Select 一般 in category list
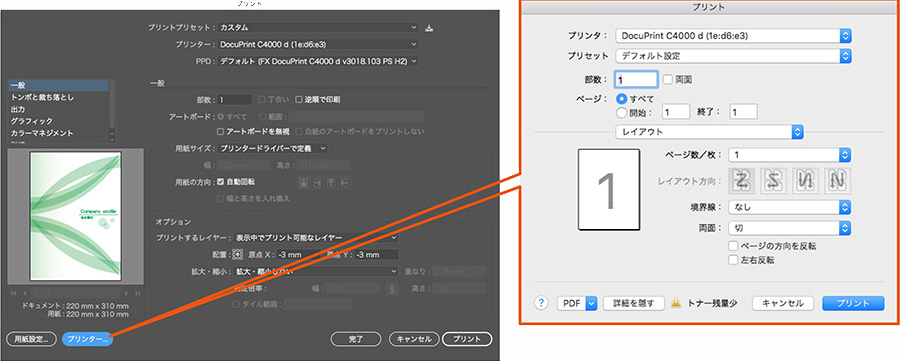The width and height of the screenshot is (900, 361). coord(58,86)
